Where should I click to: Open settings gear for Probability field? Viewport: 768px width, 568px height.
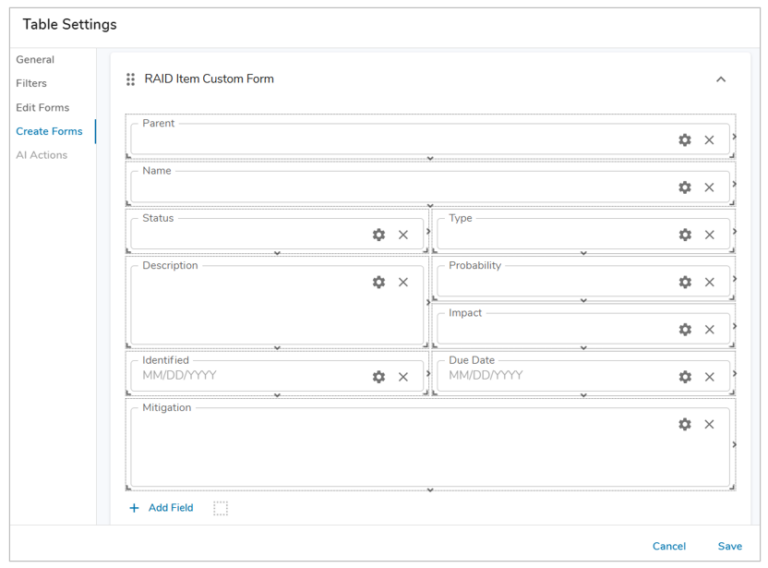pyautogui.click(x=685, y=282)
